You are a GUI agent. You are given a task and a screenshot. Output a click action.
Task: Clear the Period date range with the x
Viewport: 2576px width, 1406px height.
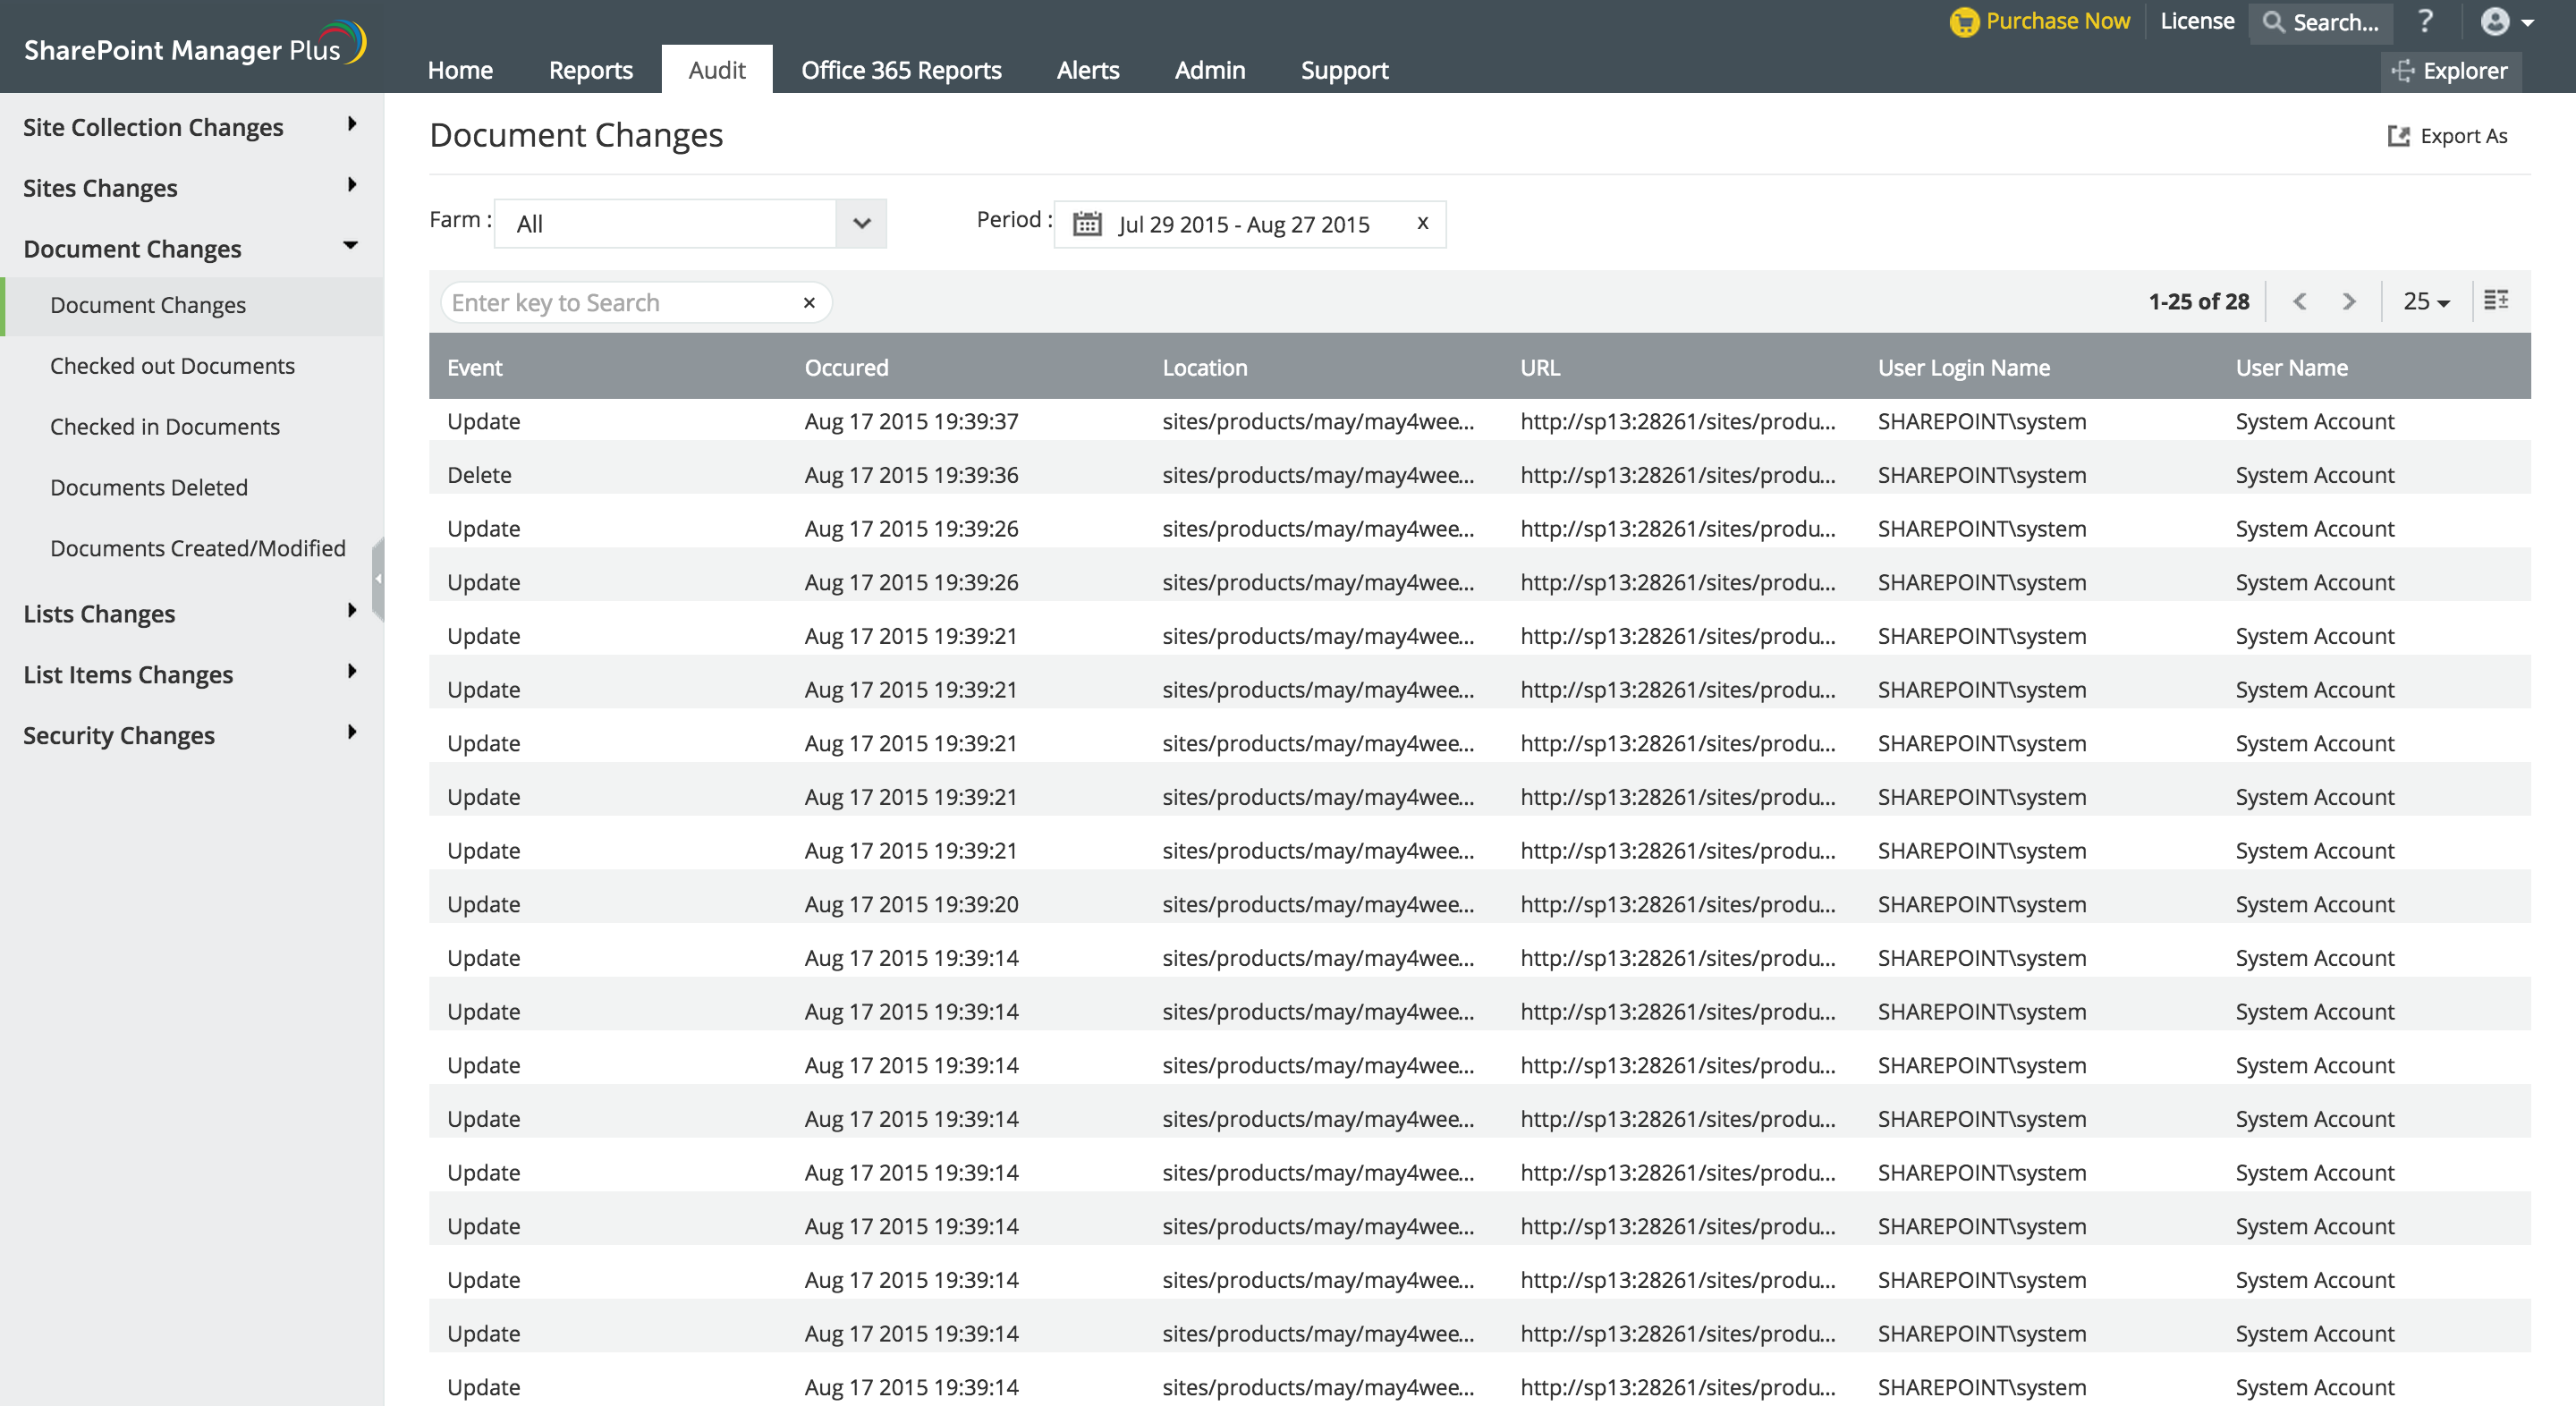click(x=1422, y=223)
